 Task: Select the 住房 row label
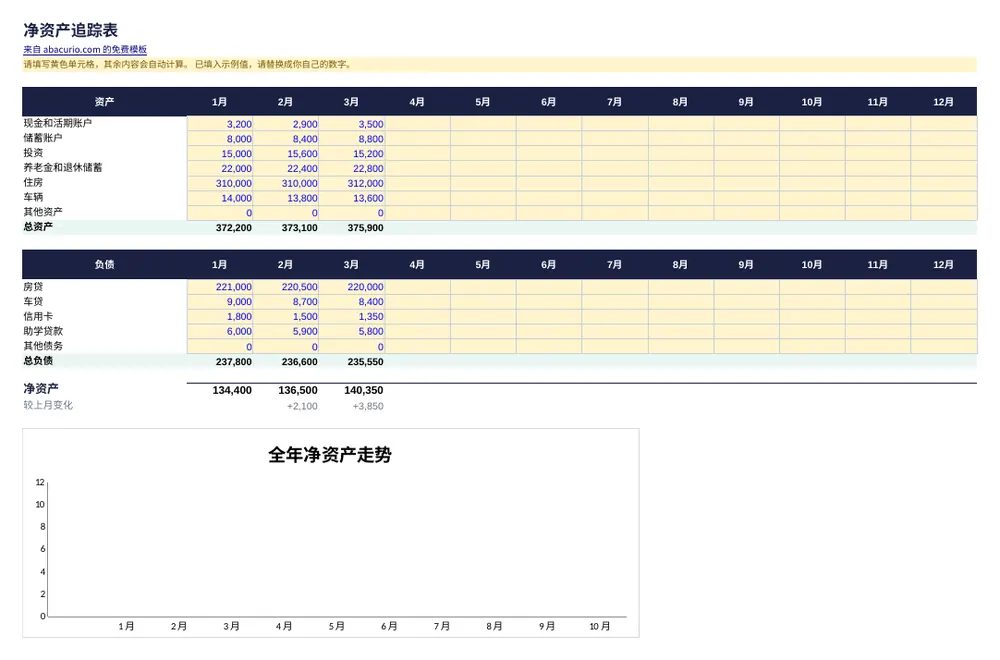click(x=33, y=182)
